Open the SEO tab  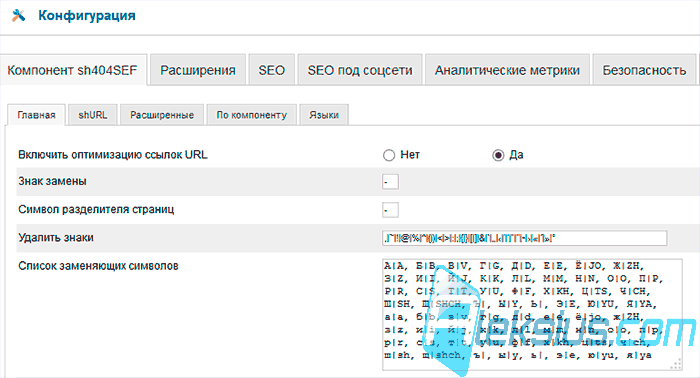coord(271,70)
